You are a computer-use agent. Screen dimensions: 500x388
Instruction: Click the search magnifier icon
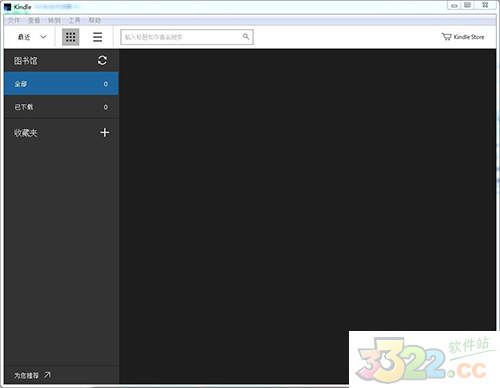click(246, 36)
